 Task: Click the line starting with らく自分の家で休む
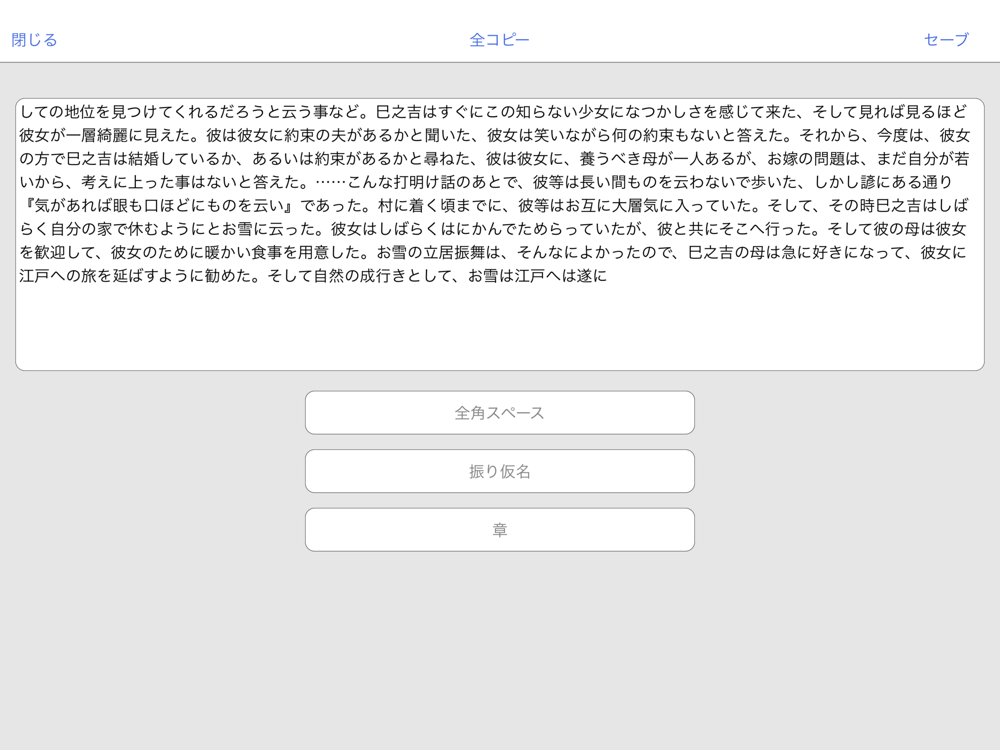(x=493, y=229)
